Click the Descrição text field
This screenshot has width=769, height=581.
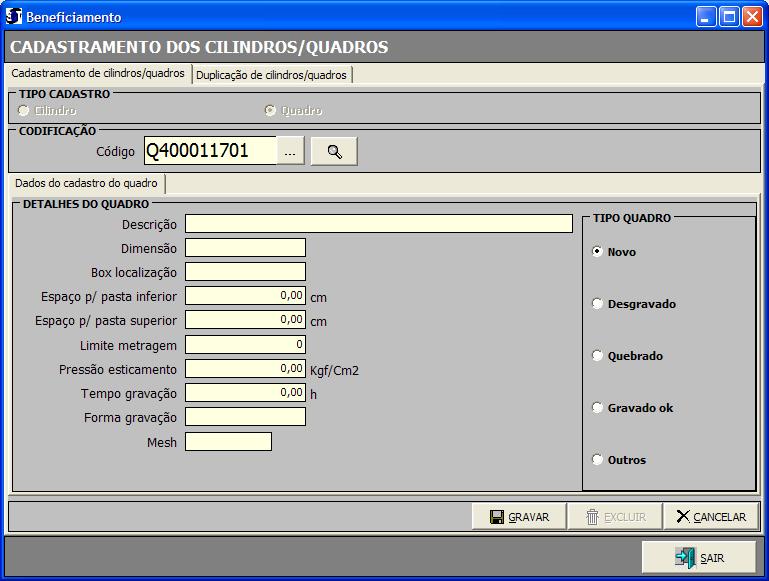(378, 224)
